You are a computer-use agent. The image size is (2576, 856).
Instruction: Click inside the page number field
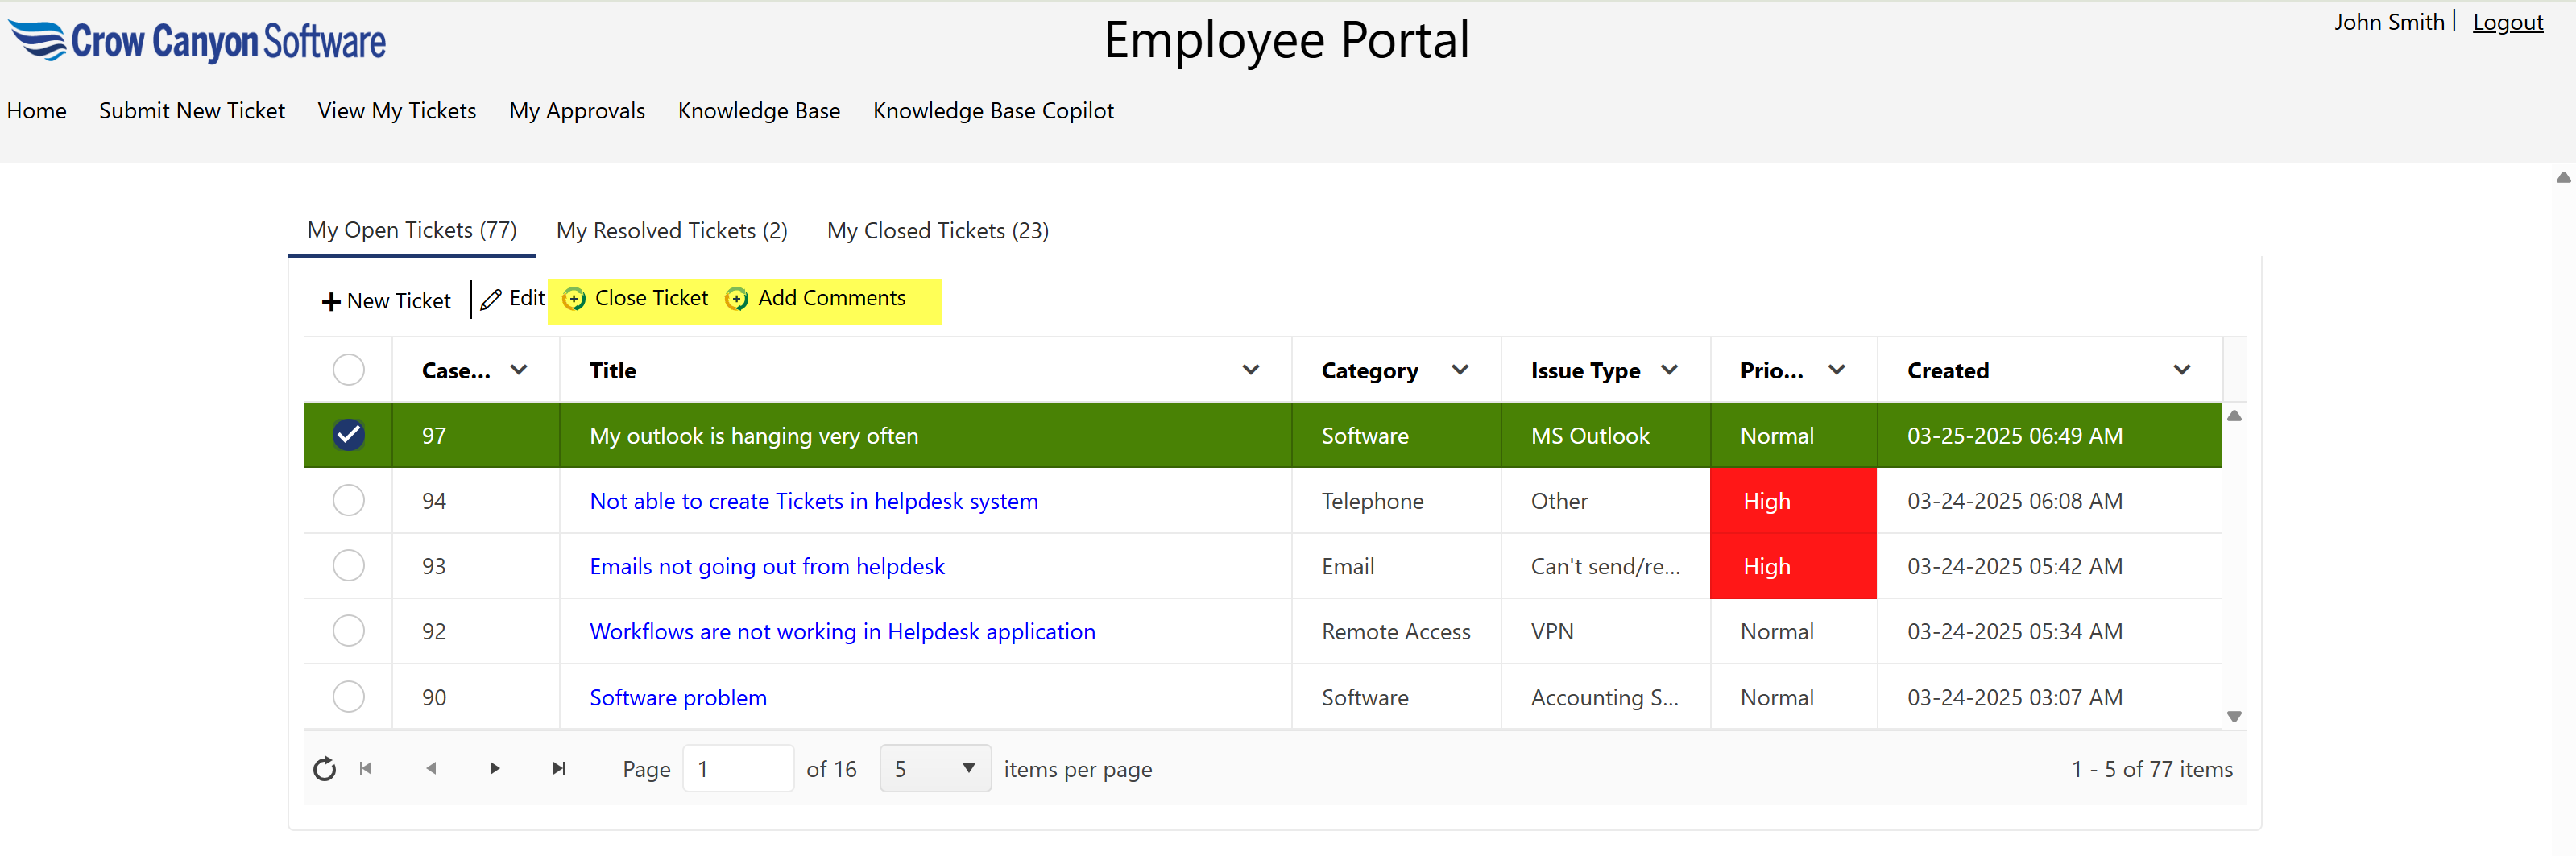tap(738, 768)
